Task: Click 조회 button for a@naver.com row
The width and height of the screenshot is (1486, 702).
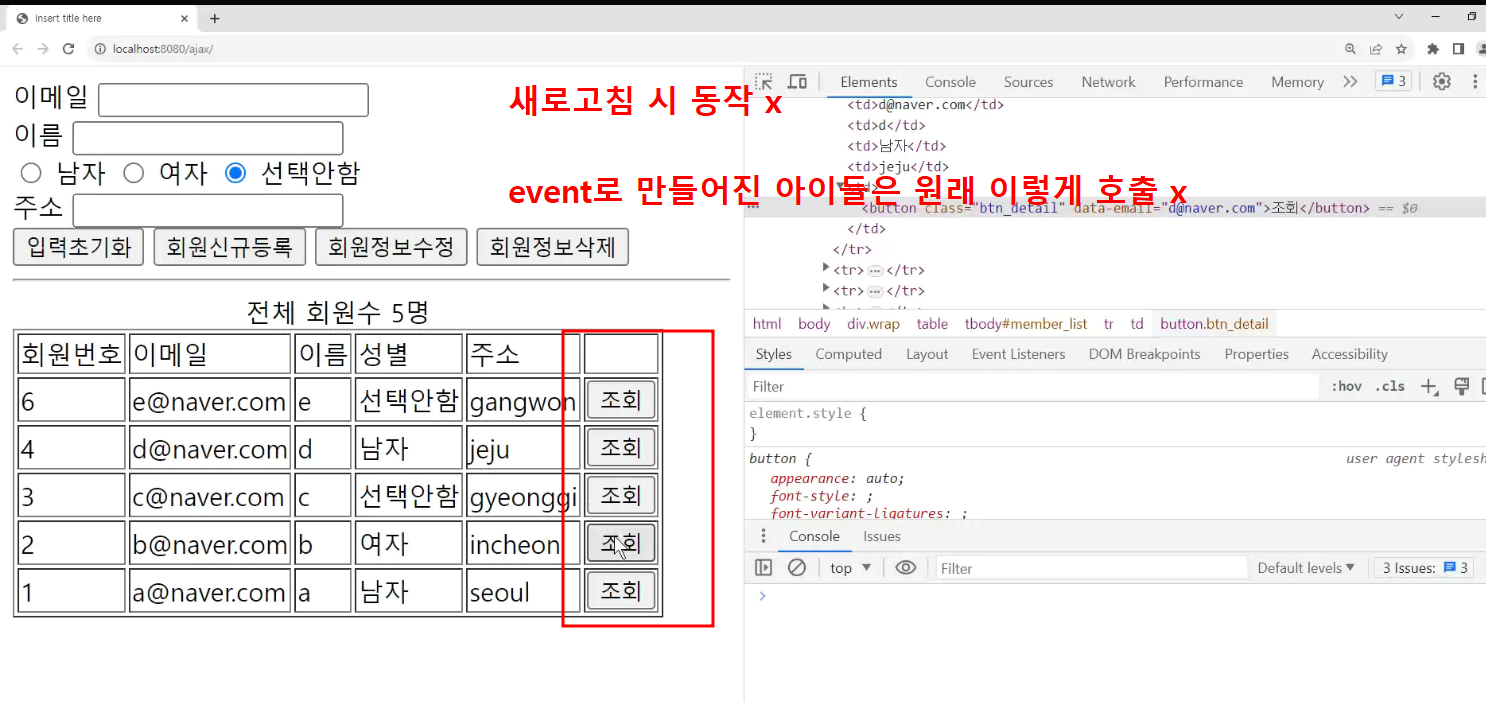Action: pyautogui.click(x=620, y=591)
